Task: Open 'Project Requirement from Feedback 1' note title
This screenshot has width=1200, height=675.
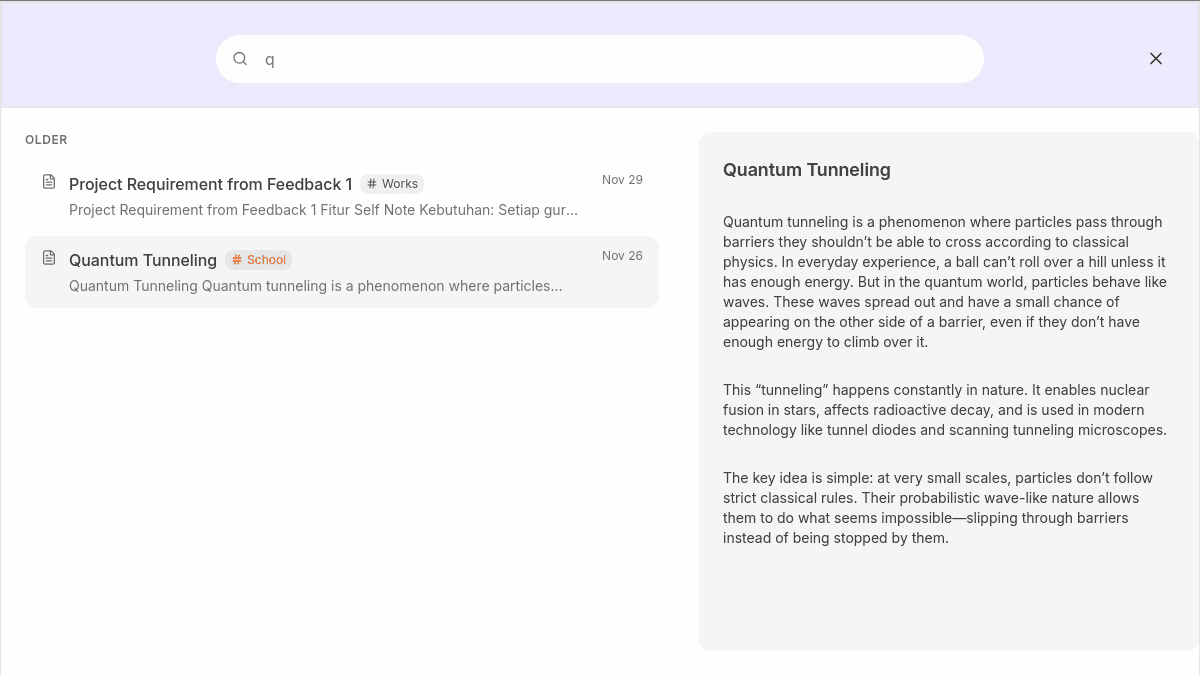Action: pos(210,184)
